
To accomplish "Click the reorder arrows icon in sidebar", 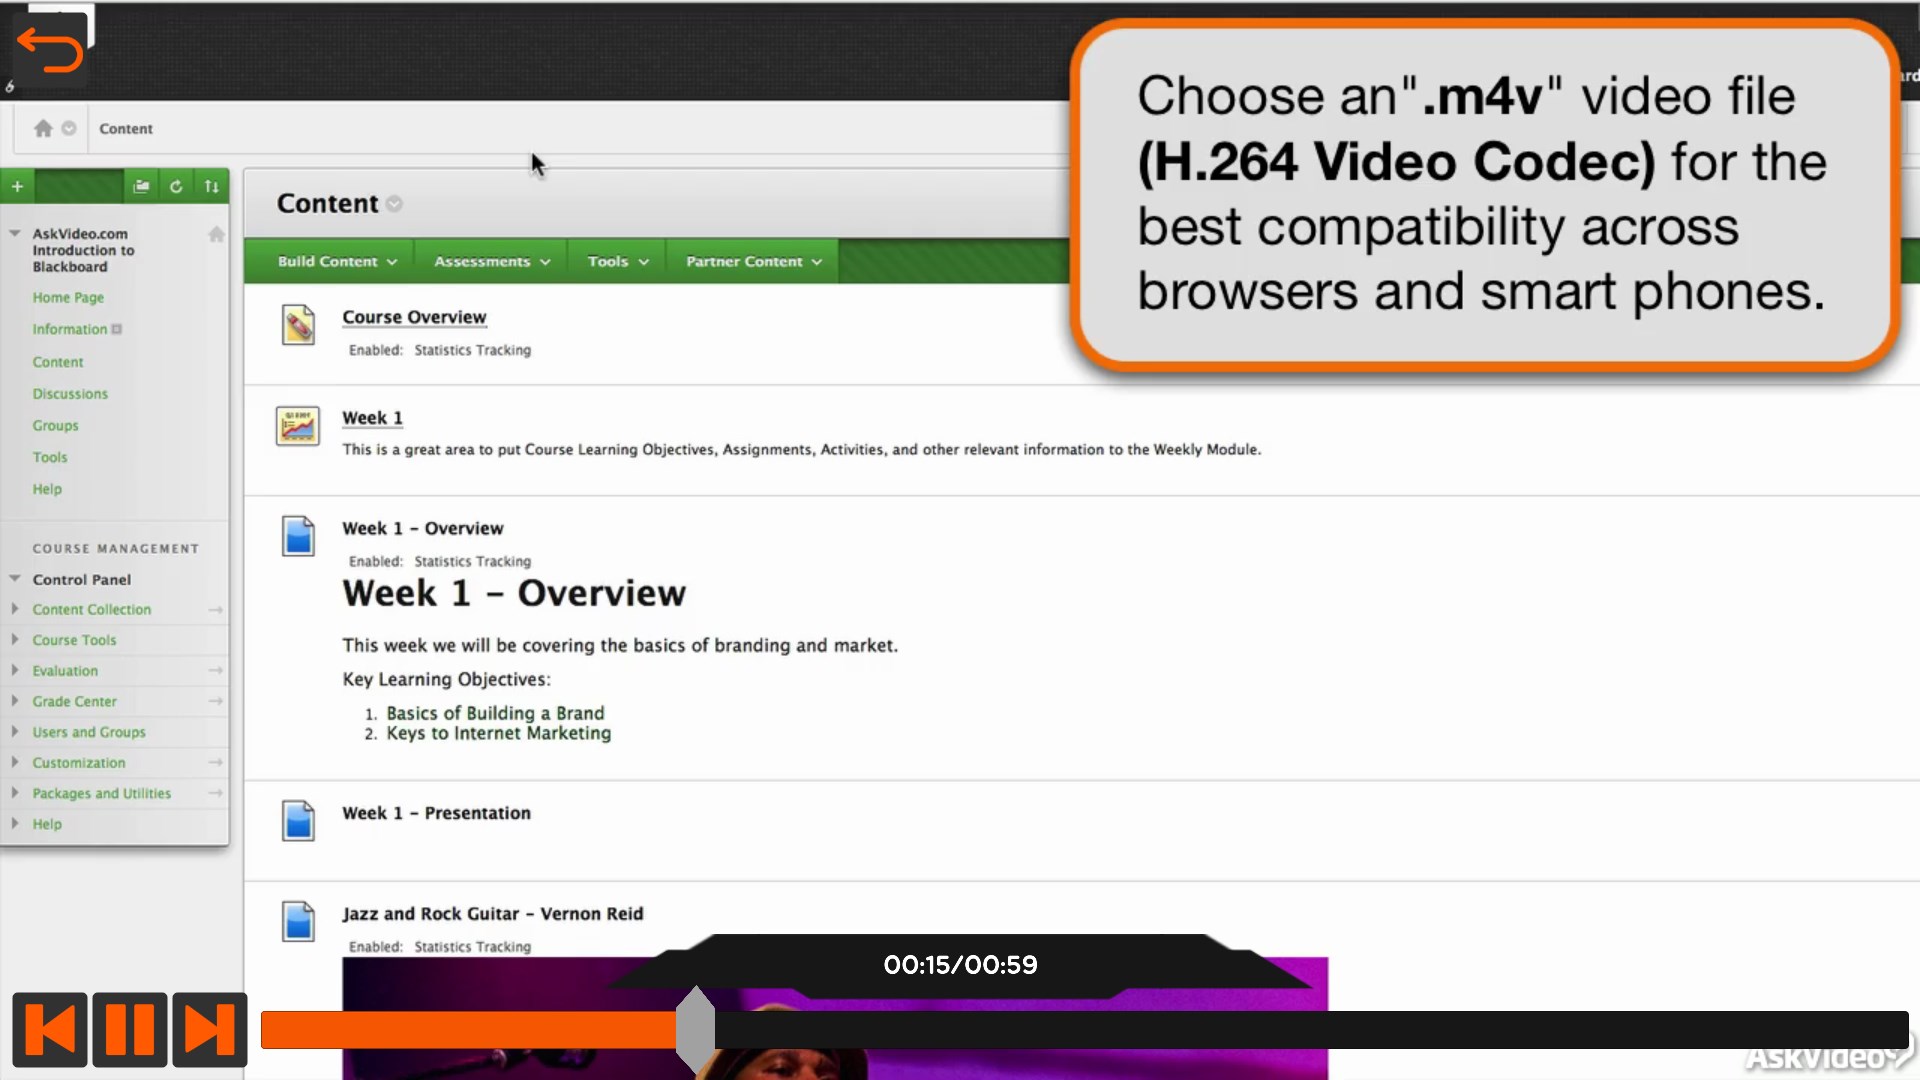I will pos(211,186).
